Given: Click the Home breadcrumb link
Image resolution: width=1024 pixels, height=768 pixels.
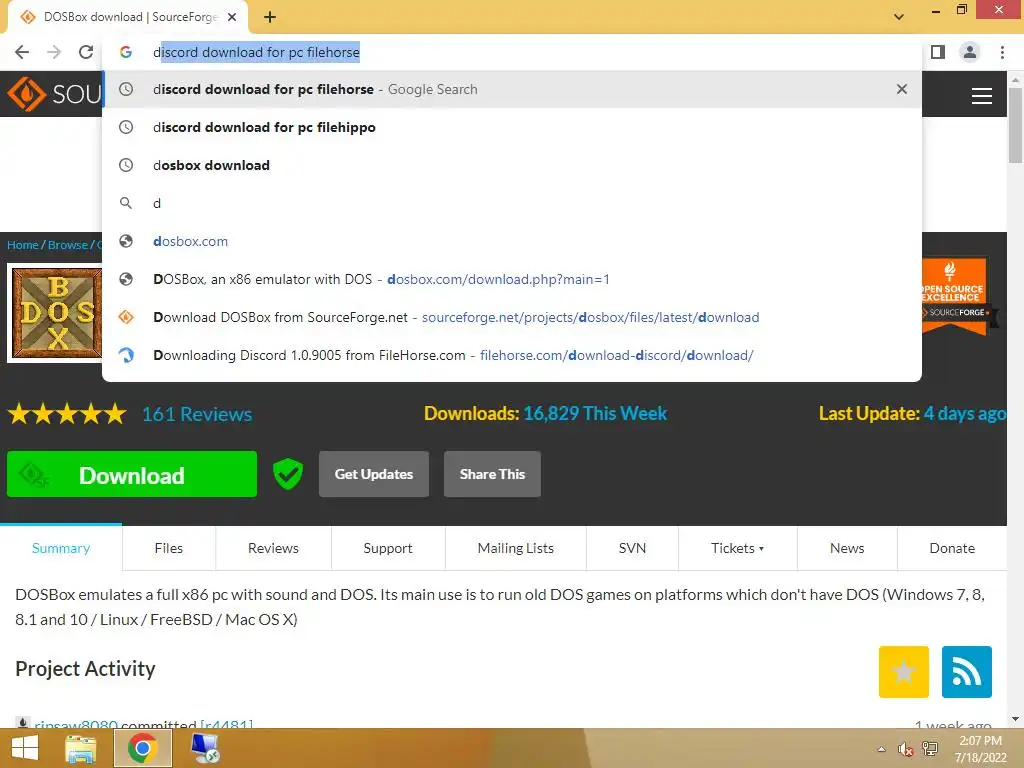Looking at the screenshot, I should coord(23,245).
